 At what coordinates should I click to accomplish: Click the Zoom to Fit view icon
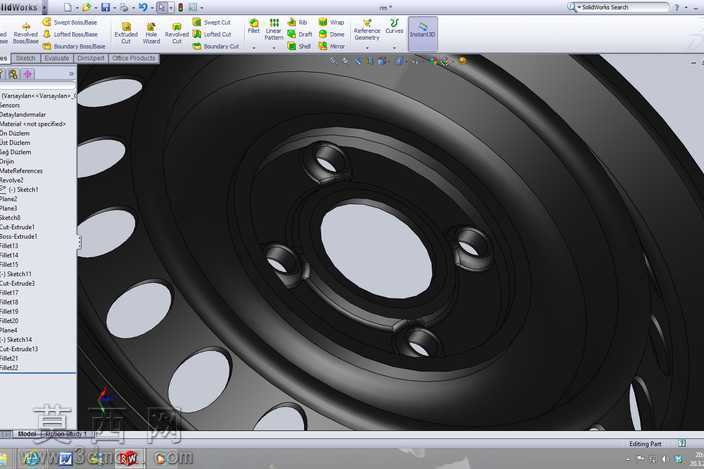[x=333, y=61]
